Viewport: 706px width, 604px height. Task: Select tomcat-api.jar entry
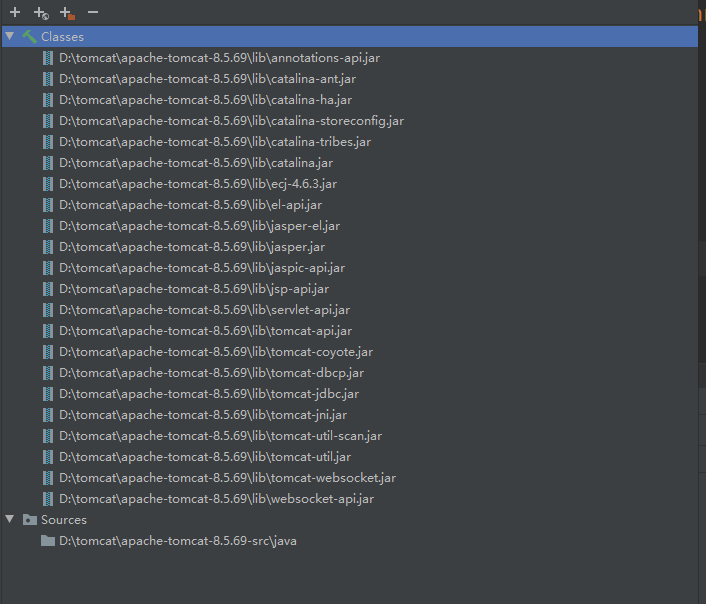(x=205, y=331)
